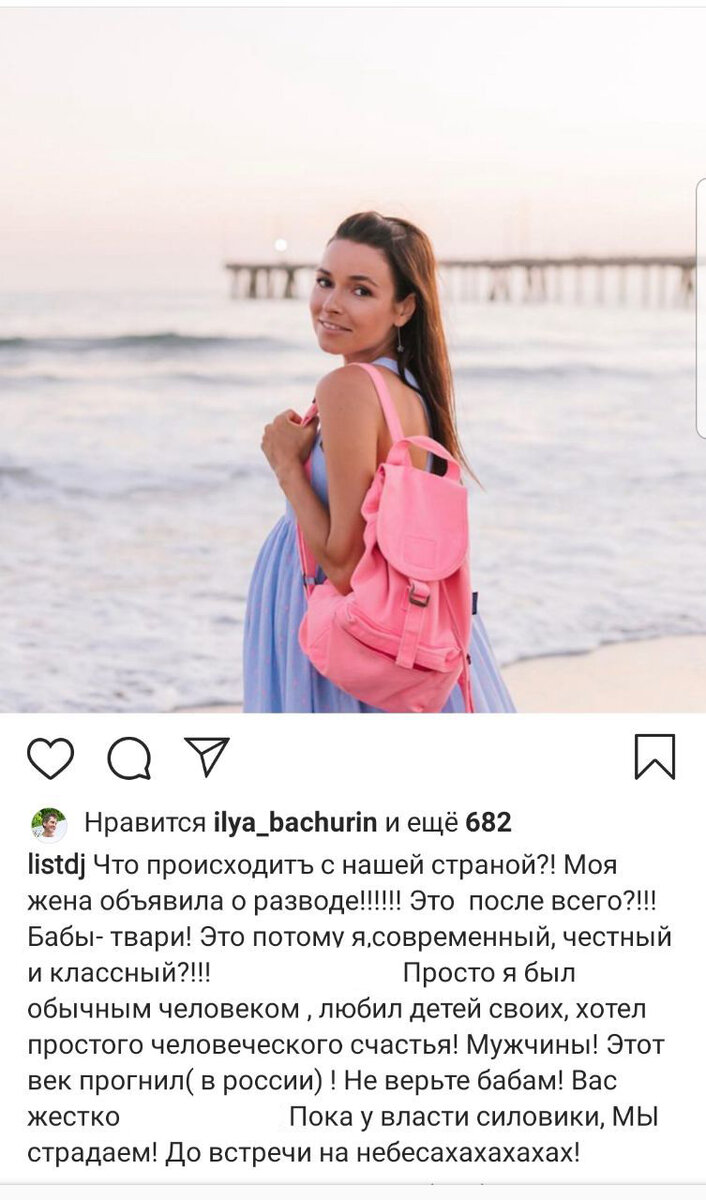
Task: Open comments via speech bubble icon
Action: pos(129,758)
